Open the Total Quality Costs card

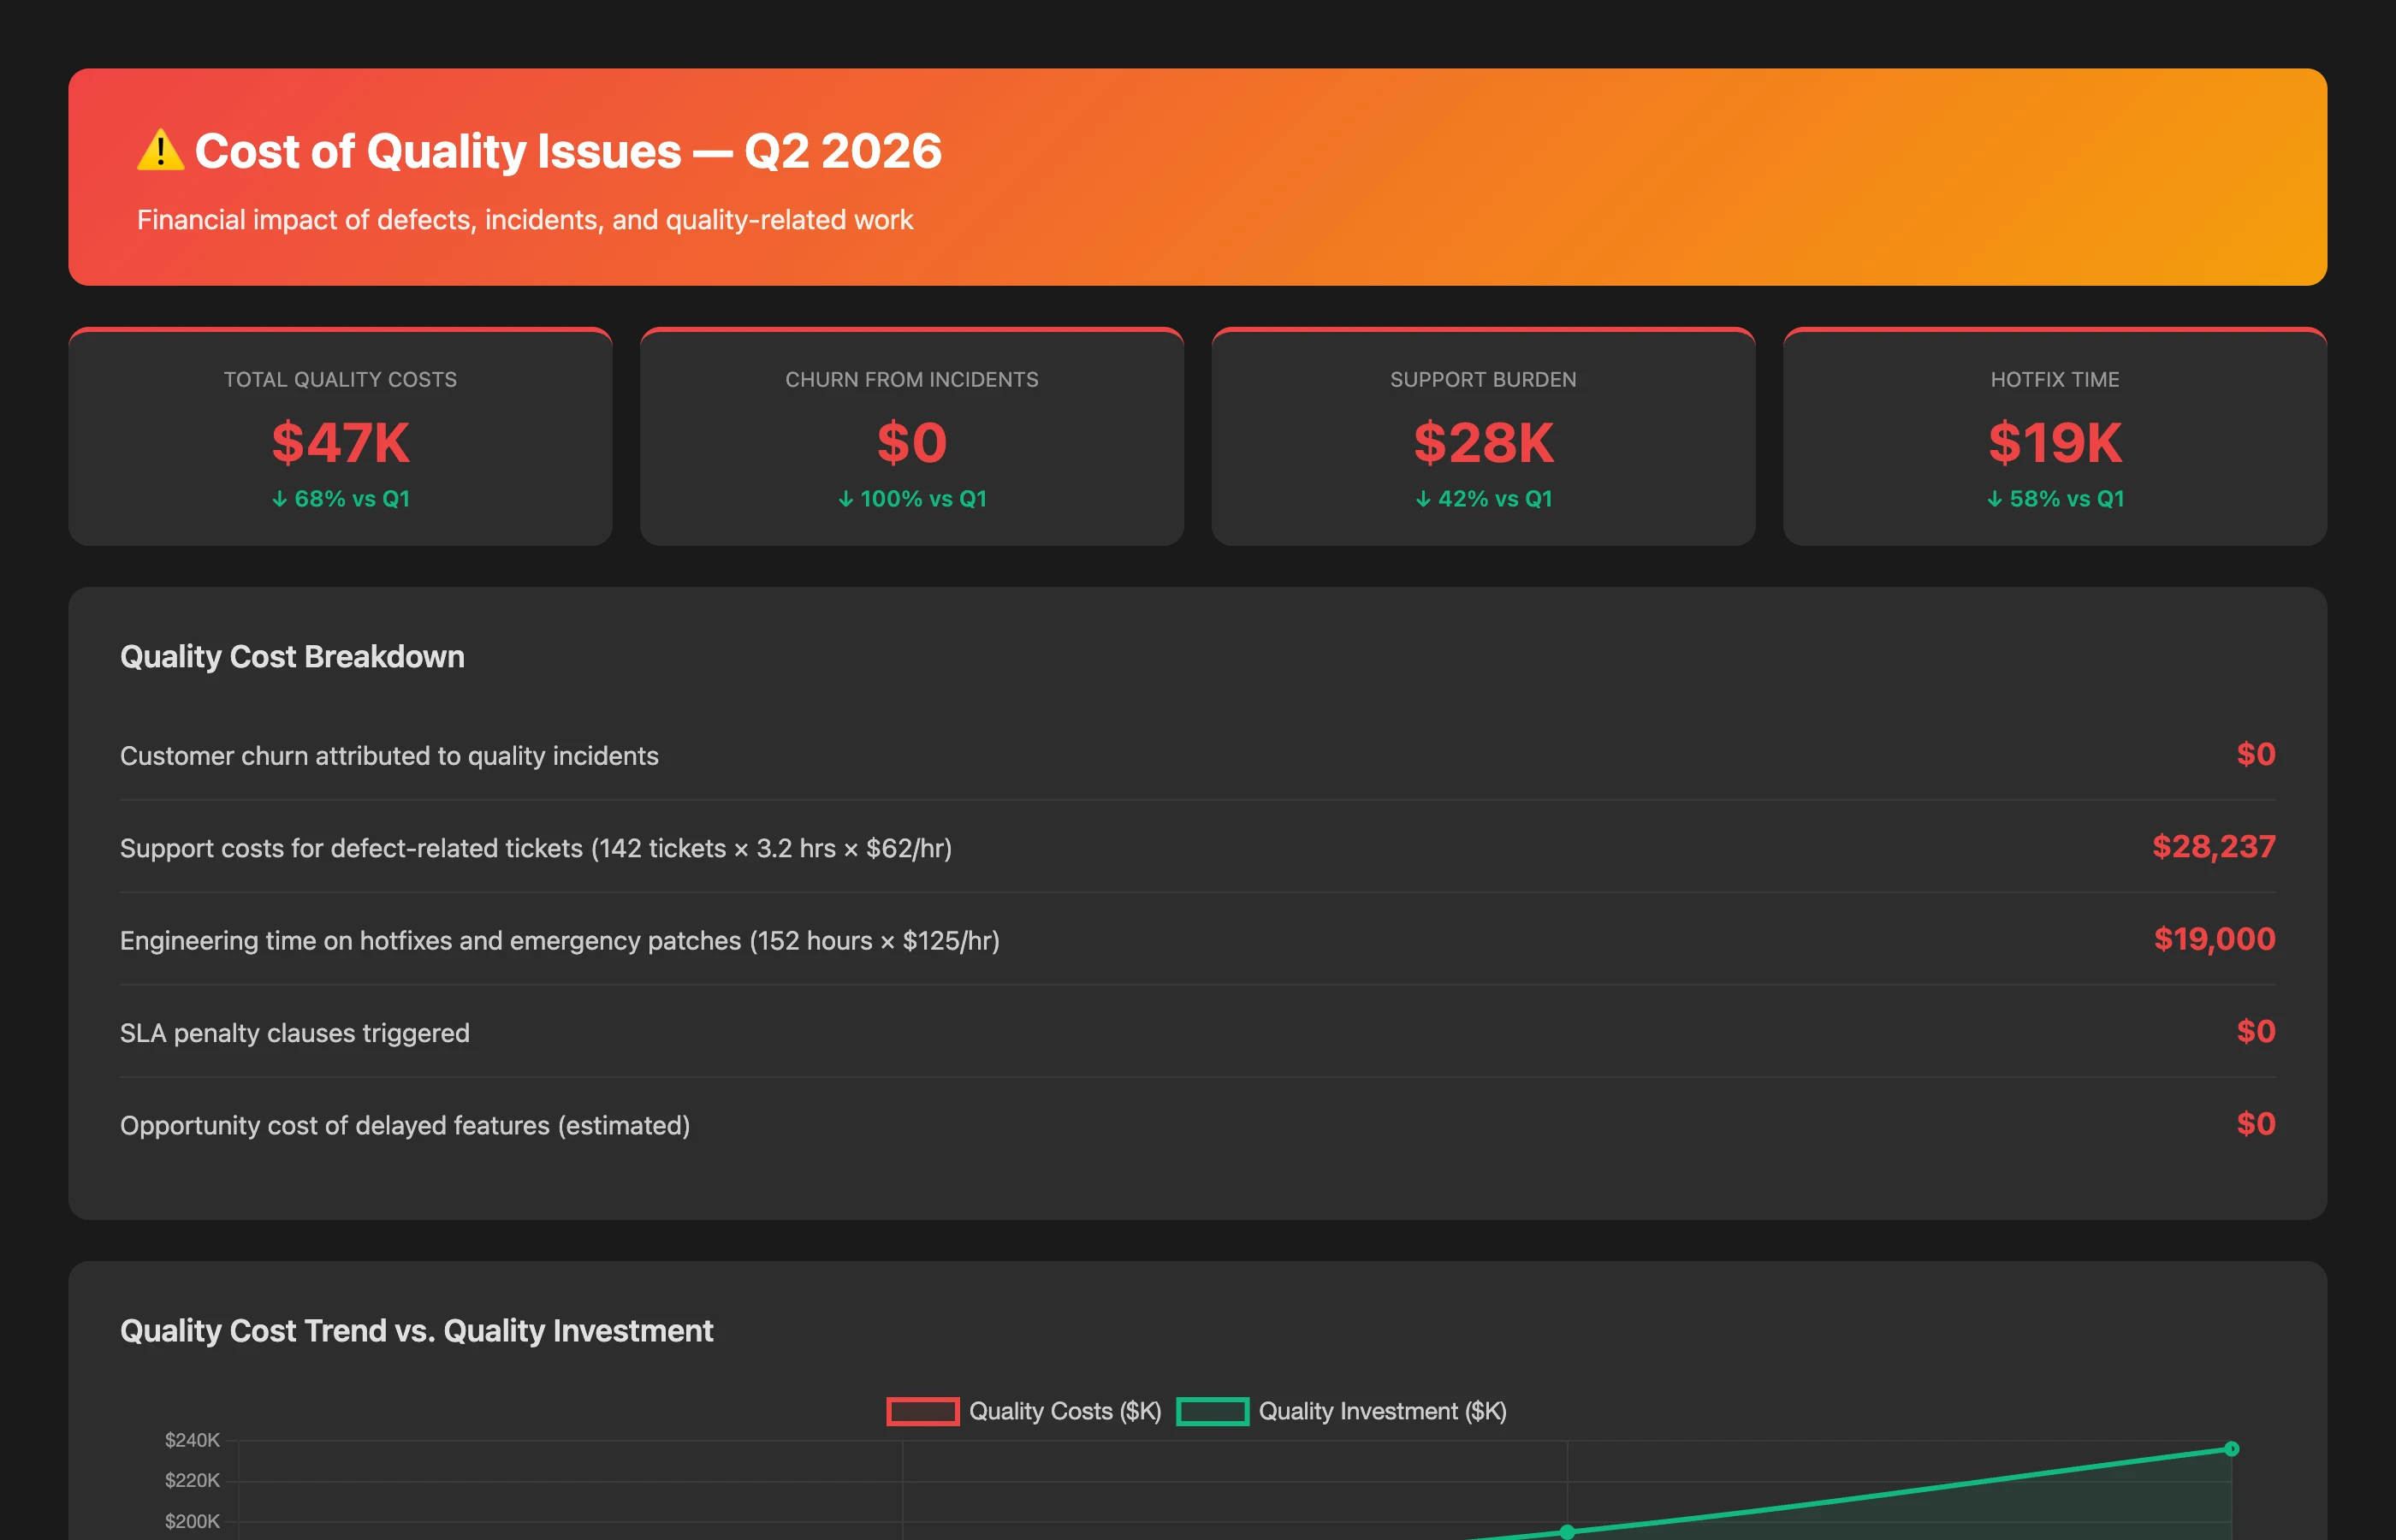(x=340, y=436)
